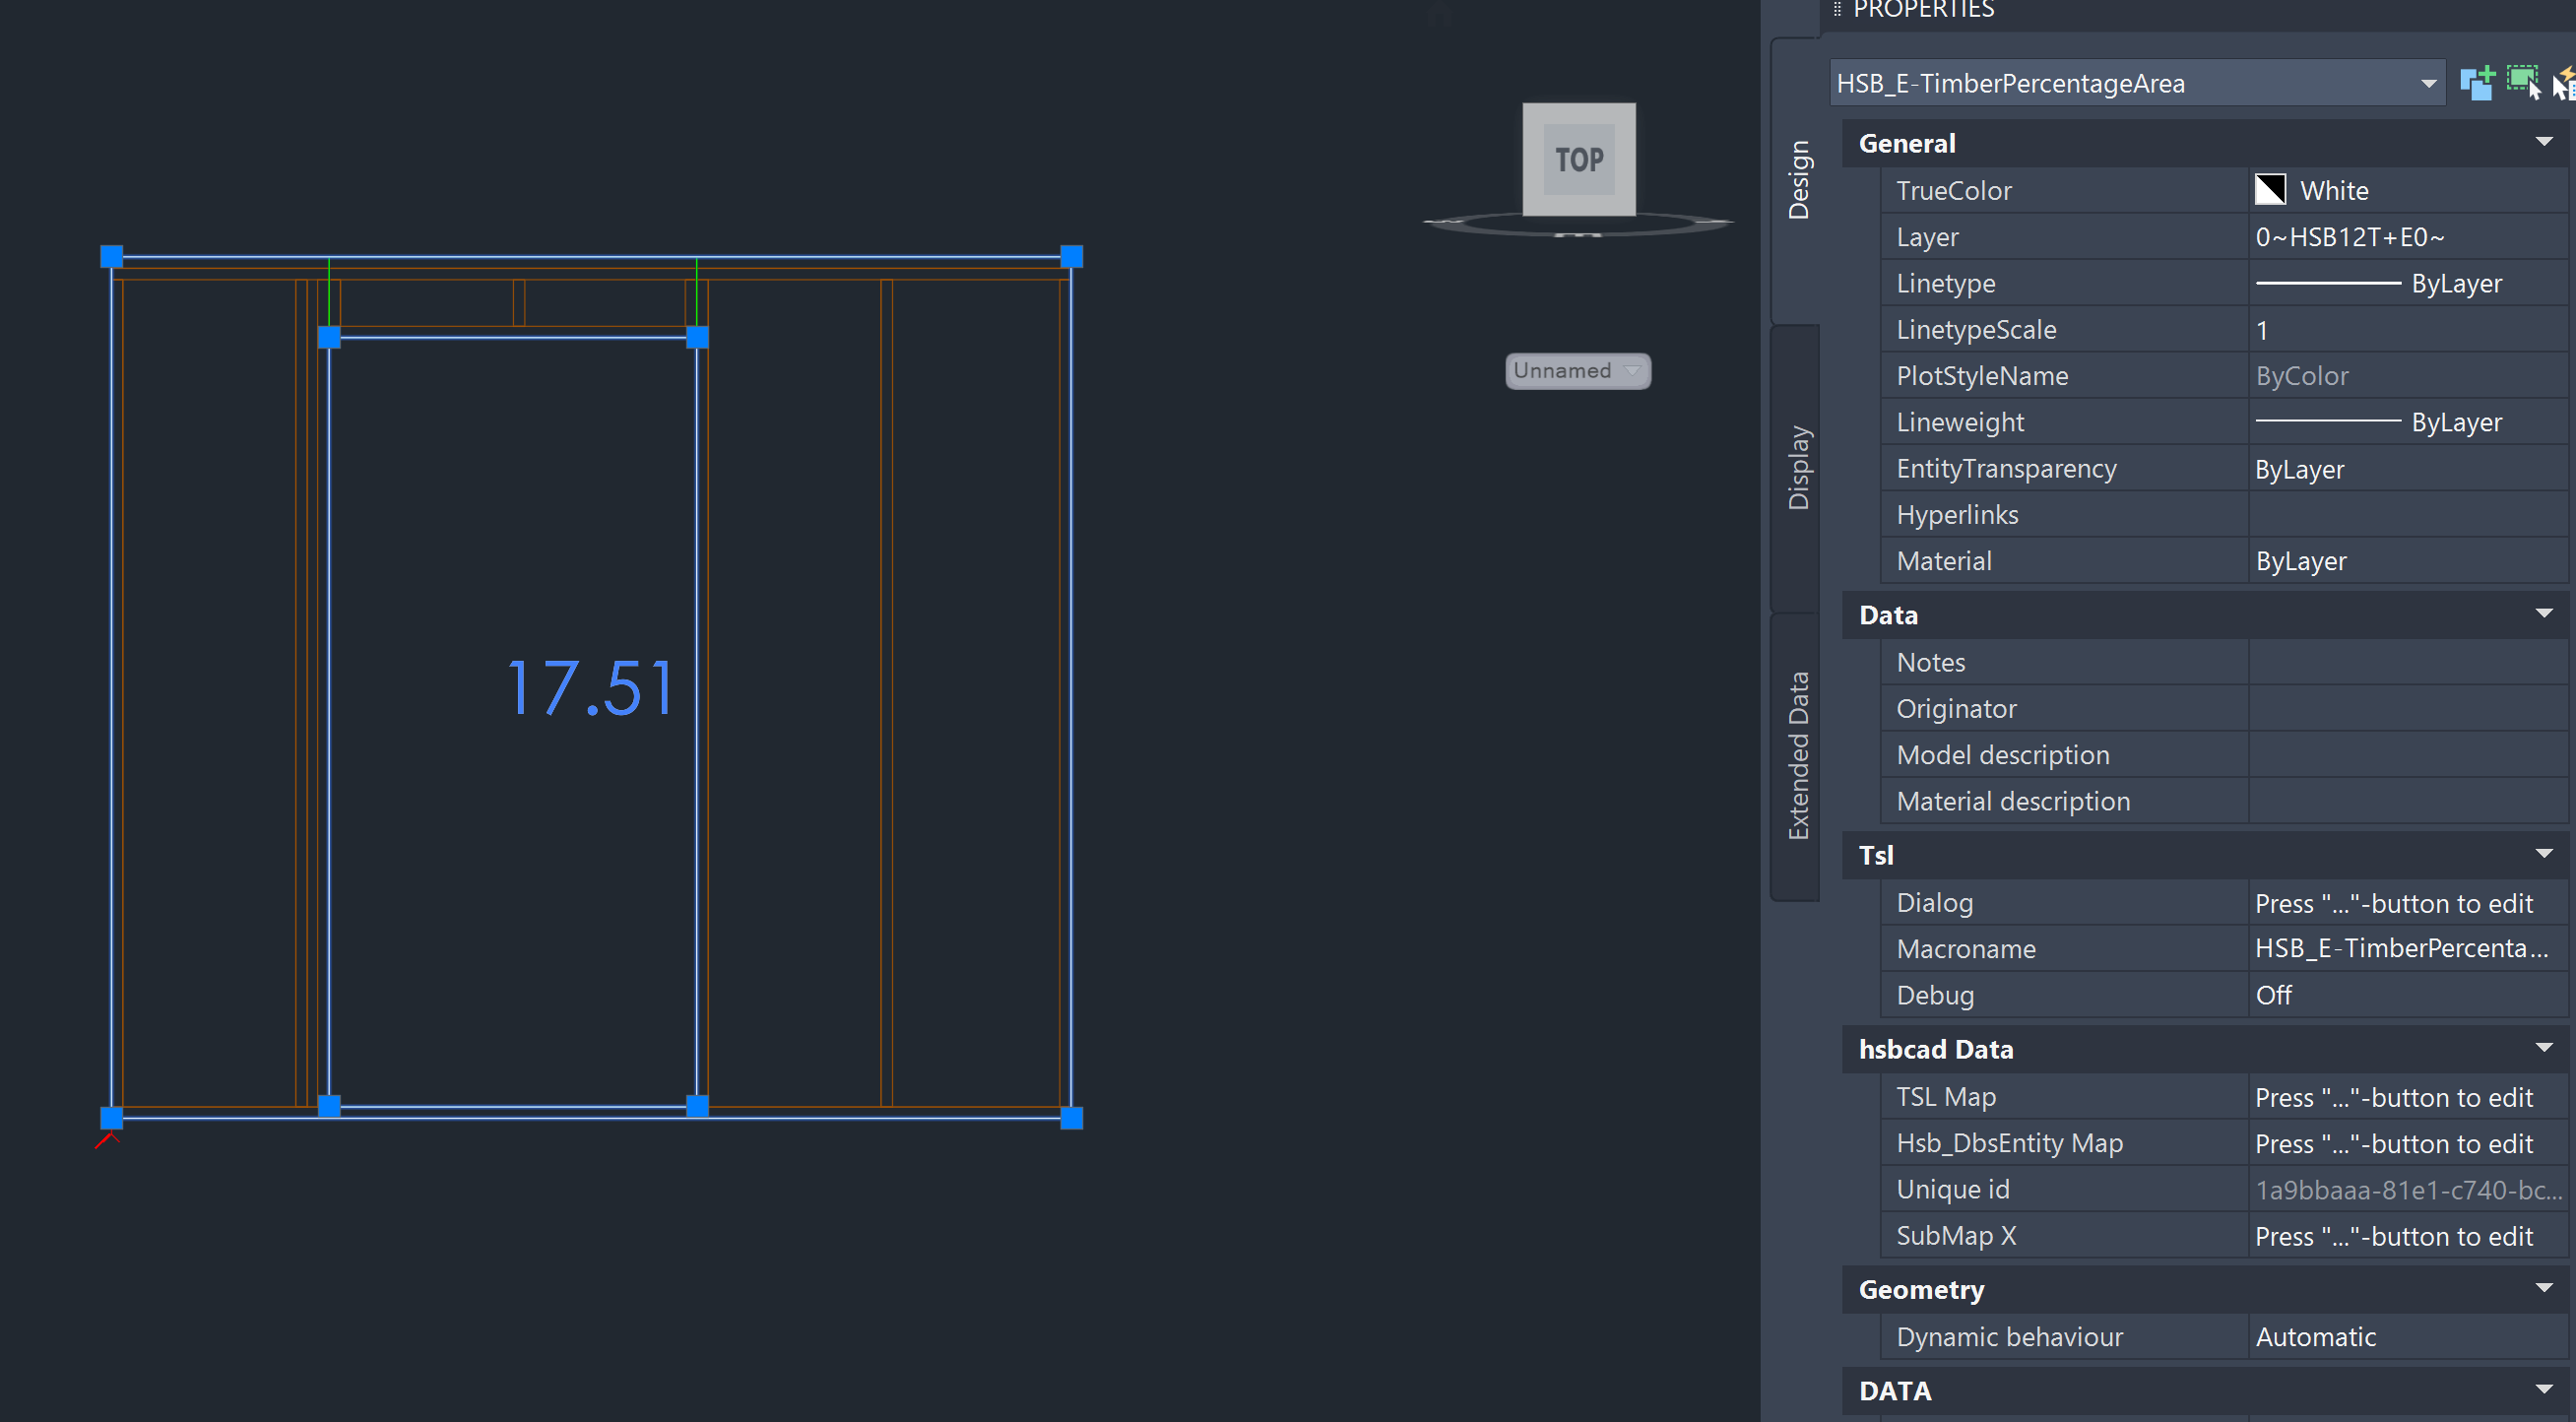Image resolution: width=2576 pixels, height=1422 pixels.
Task: Click the TrueColor White swatch
Action: [2270, 190]
